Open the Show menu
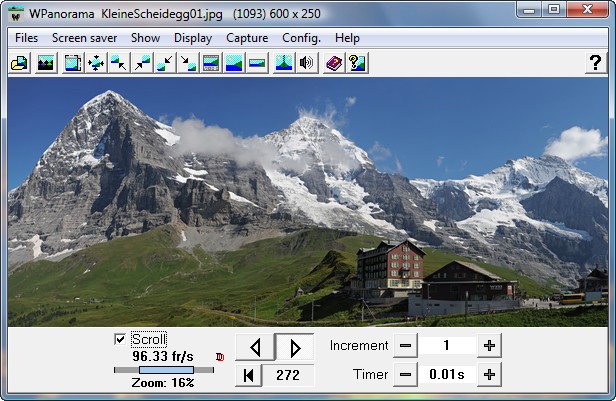Image resolution: width=616 pixels, height=401 pixels. coord(145,38)
